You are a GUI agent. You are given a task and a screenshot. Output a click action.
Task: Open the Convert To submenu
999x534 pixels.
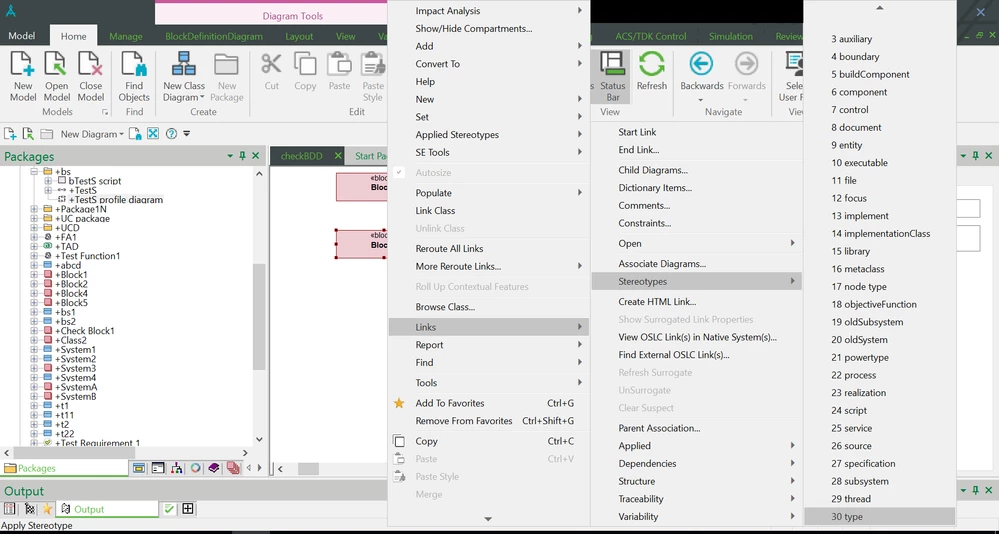pyautogui.click(x=489, y=64)
